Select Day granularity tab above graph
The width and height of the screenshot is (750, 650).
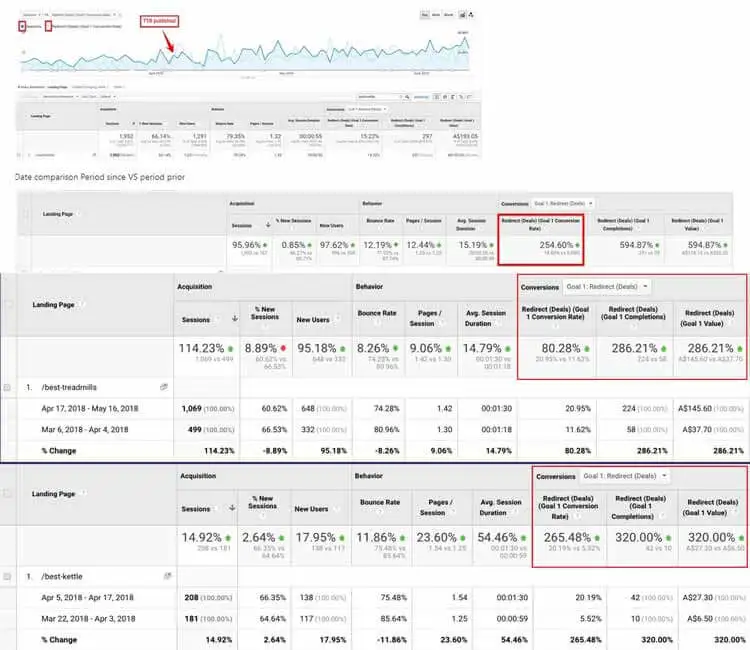(425, 15)
